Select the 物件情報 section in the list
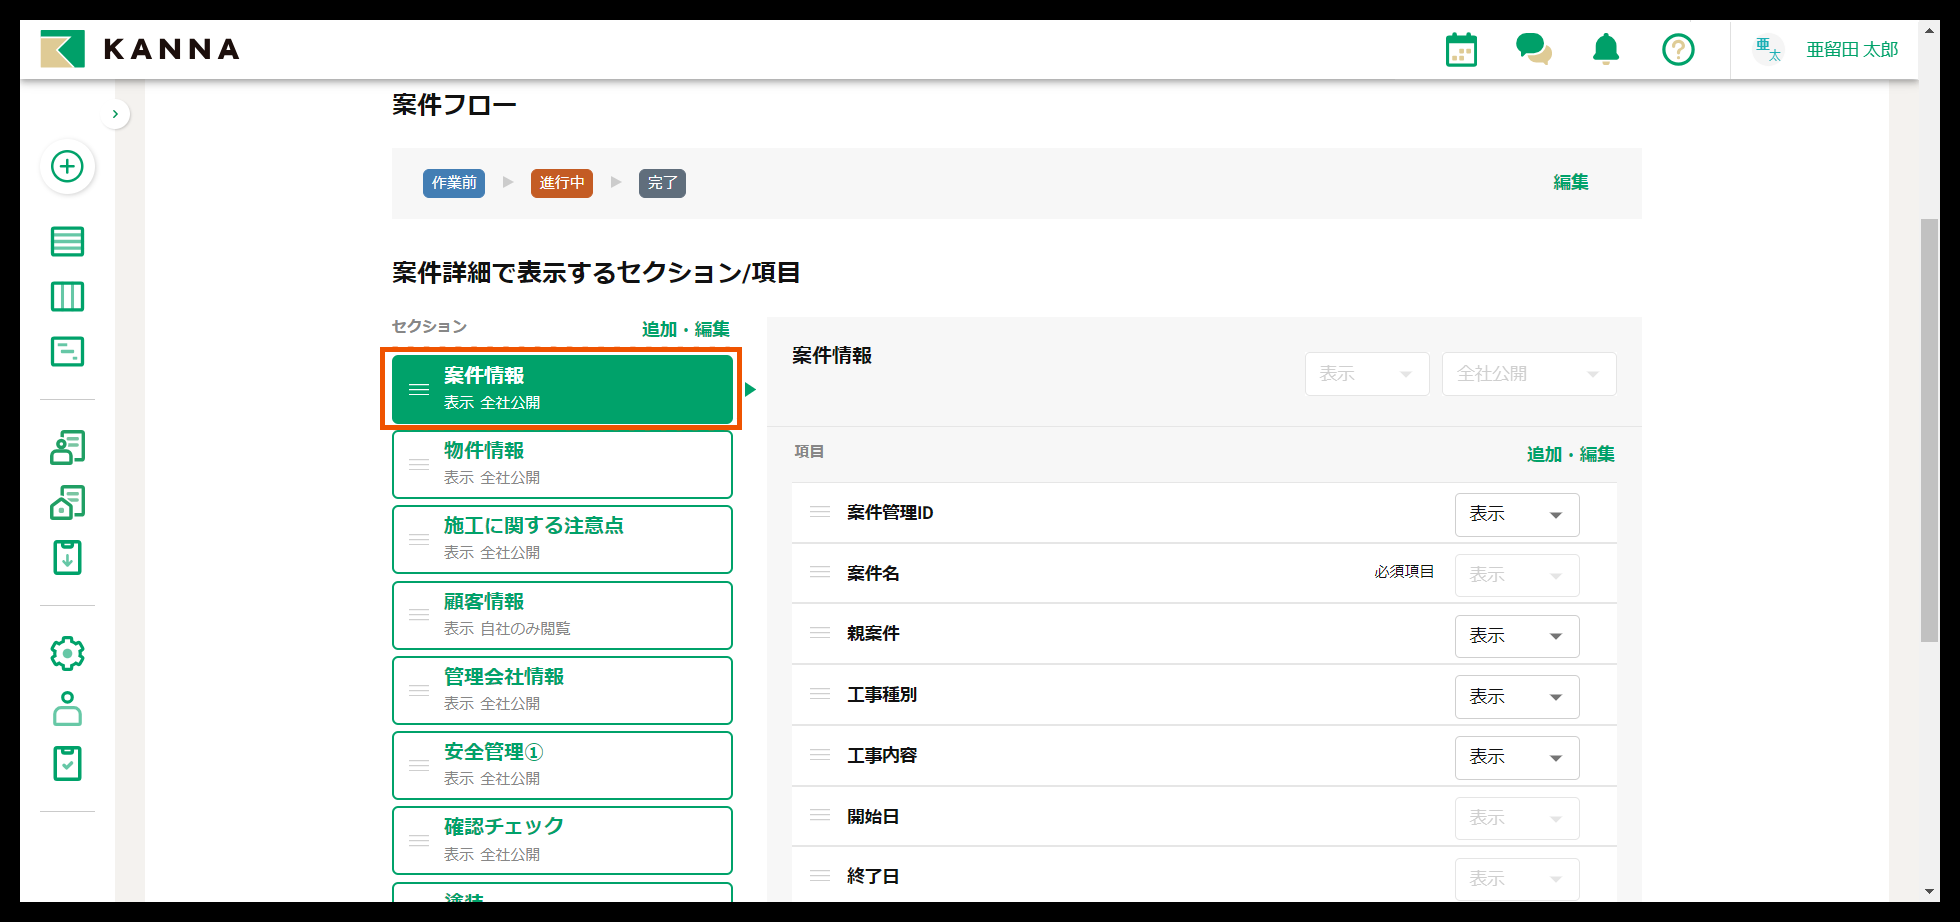This screenshot has height=922, width=1960. [x=562, y=463]
